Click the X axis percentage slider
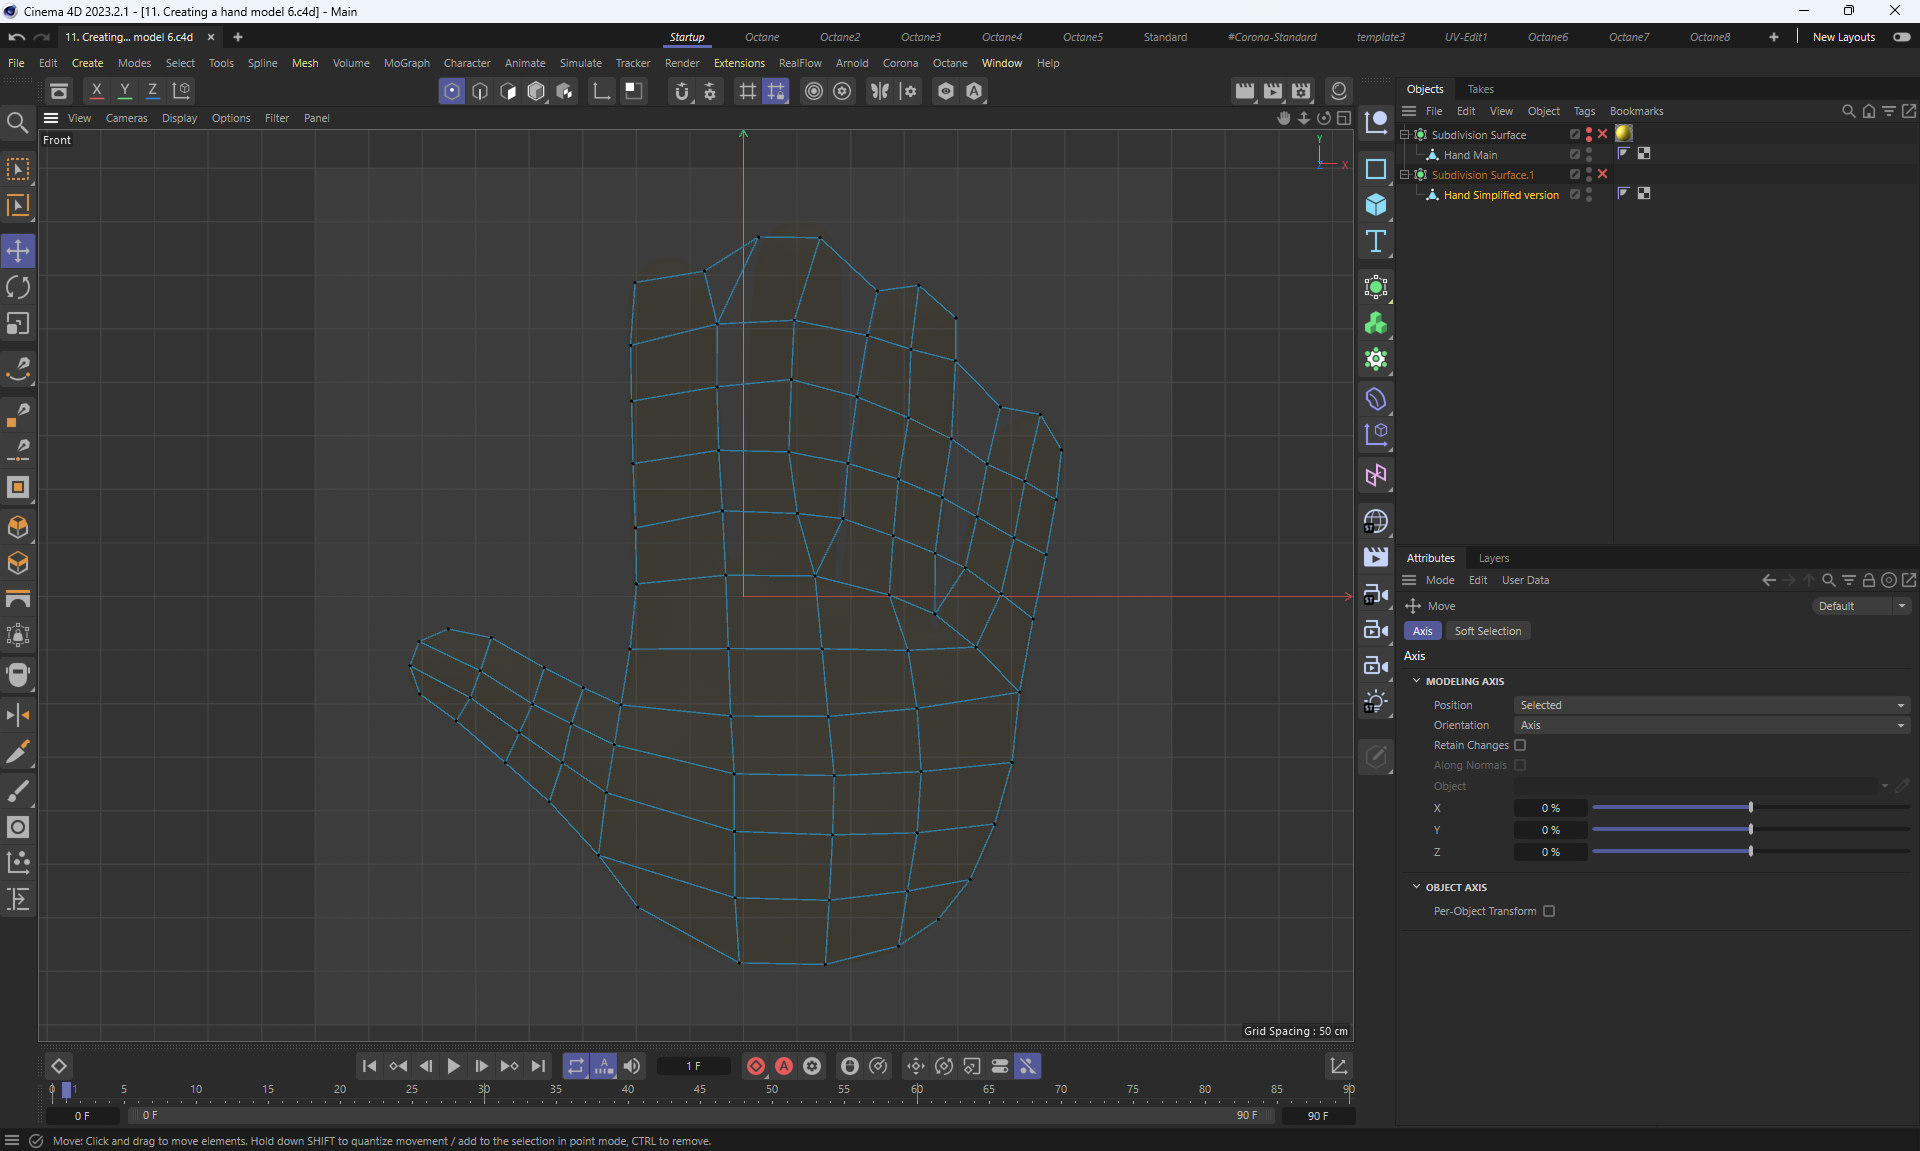The height and width of the screenshot is (1151, 1920). (x=1750, y=808)
